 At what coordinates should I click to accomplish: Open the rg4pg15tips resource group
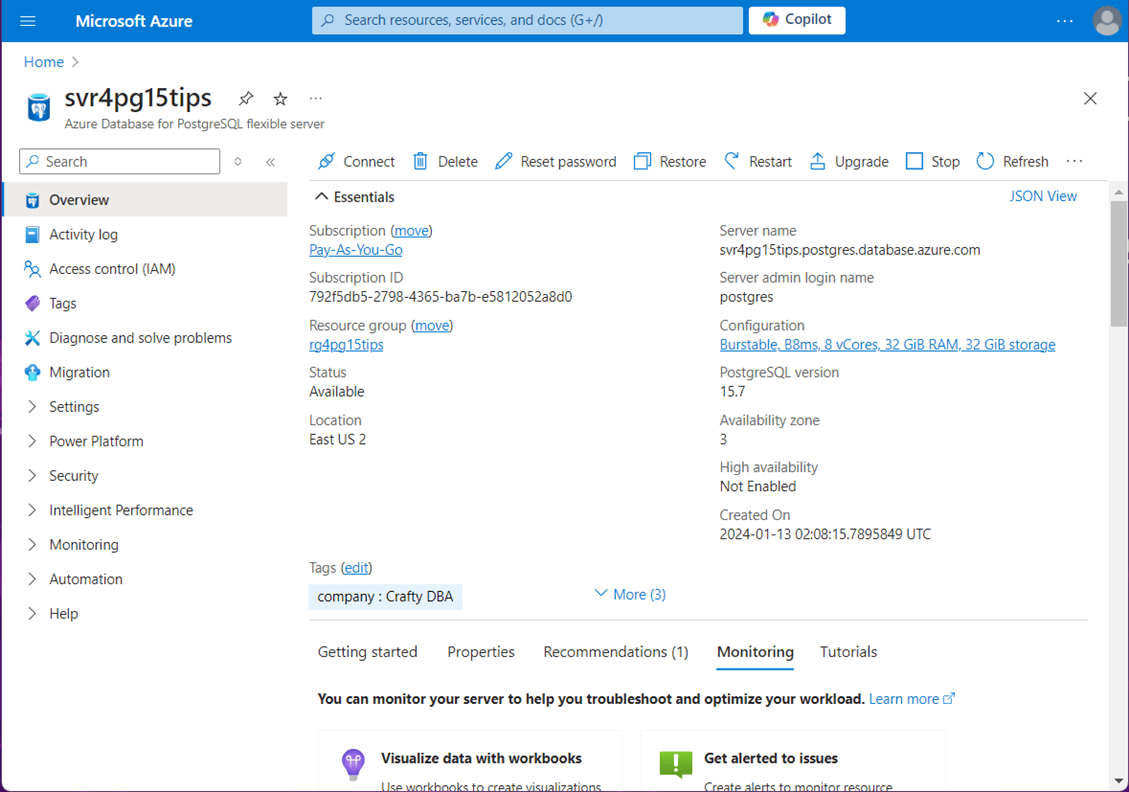[x=346, y=345]
